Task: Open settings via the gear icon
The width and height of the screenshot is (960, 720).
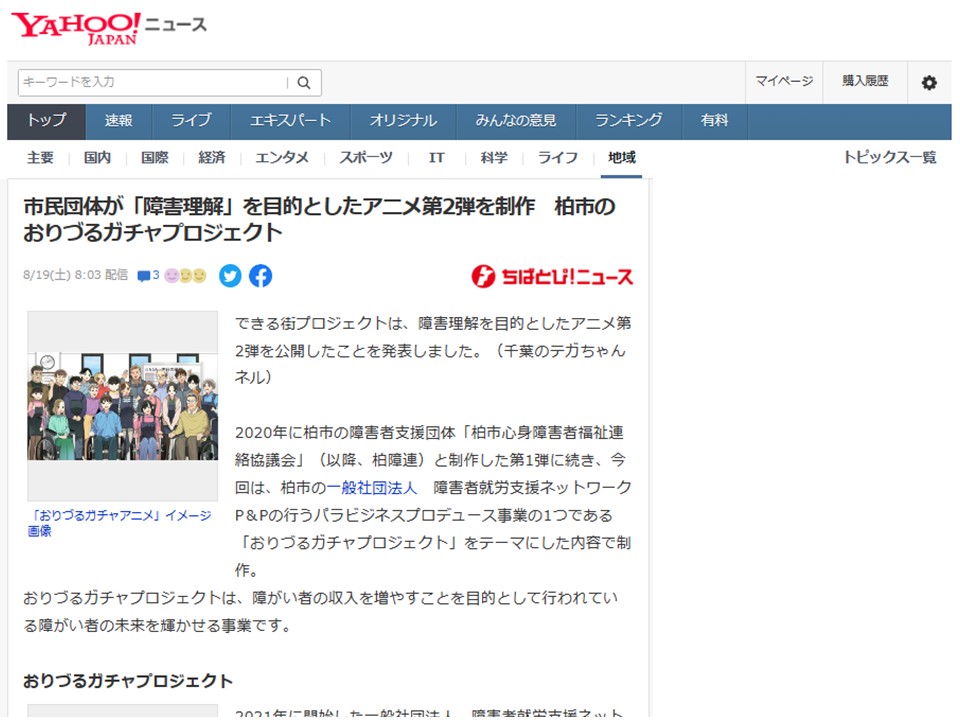Action: coord(929,83)
